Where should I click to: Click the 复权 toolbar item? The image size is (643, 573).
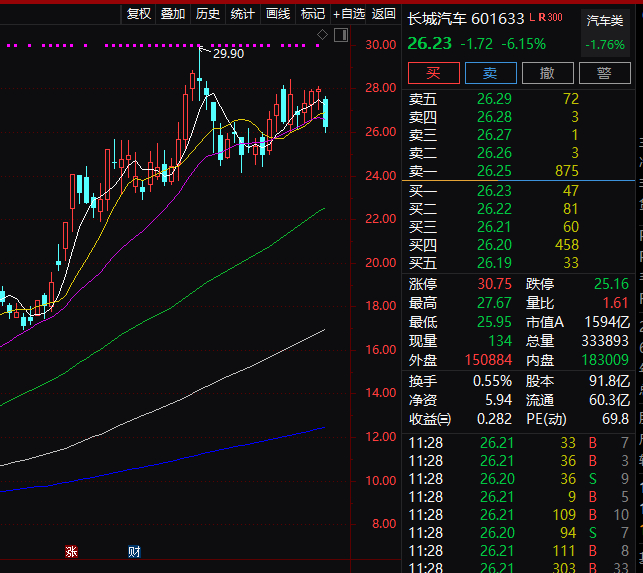[139, 14]
